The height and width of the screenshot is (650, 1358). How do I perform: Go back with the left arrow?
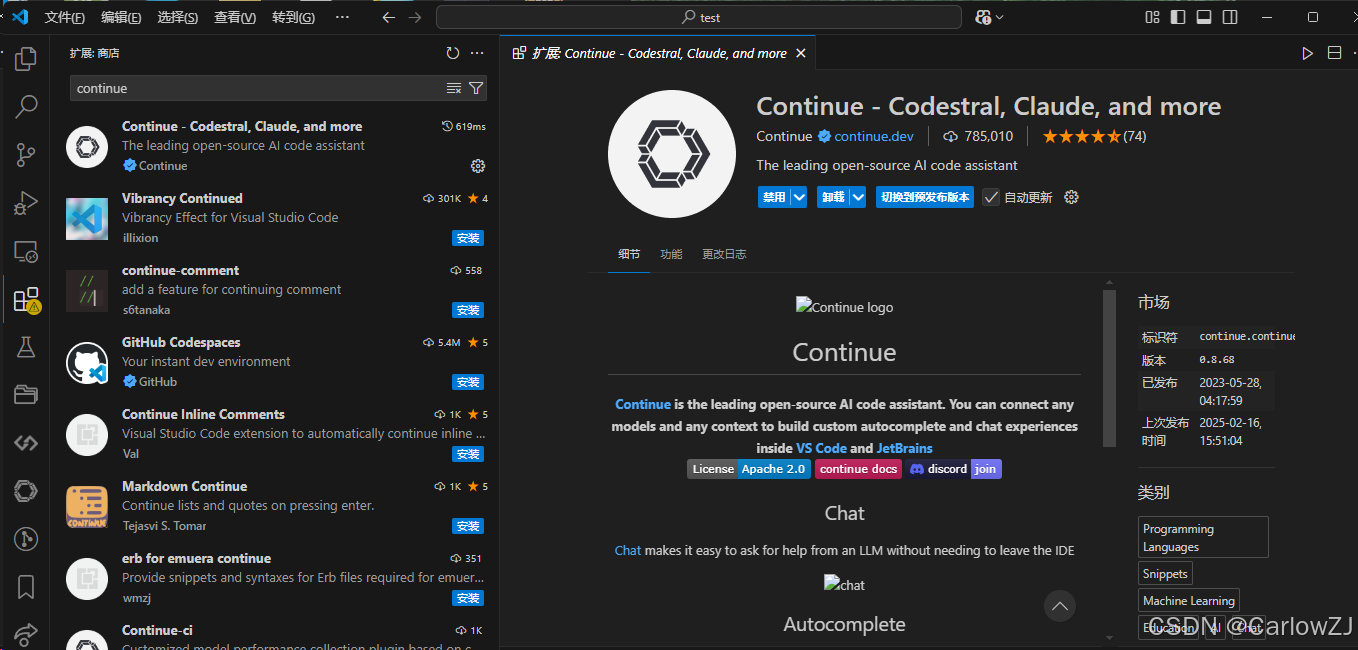pos(389,17)
